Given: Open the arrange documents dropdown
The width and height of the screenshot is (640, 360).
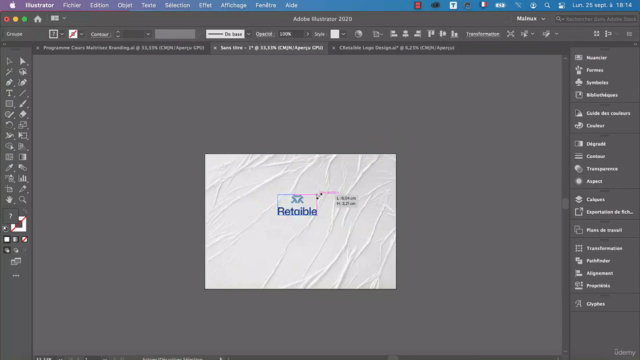Looking at the screenshot, I should click(58, 18).
